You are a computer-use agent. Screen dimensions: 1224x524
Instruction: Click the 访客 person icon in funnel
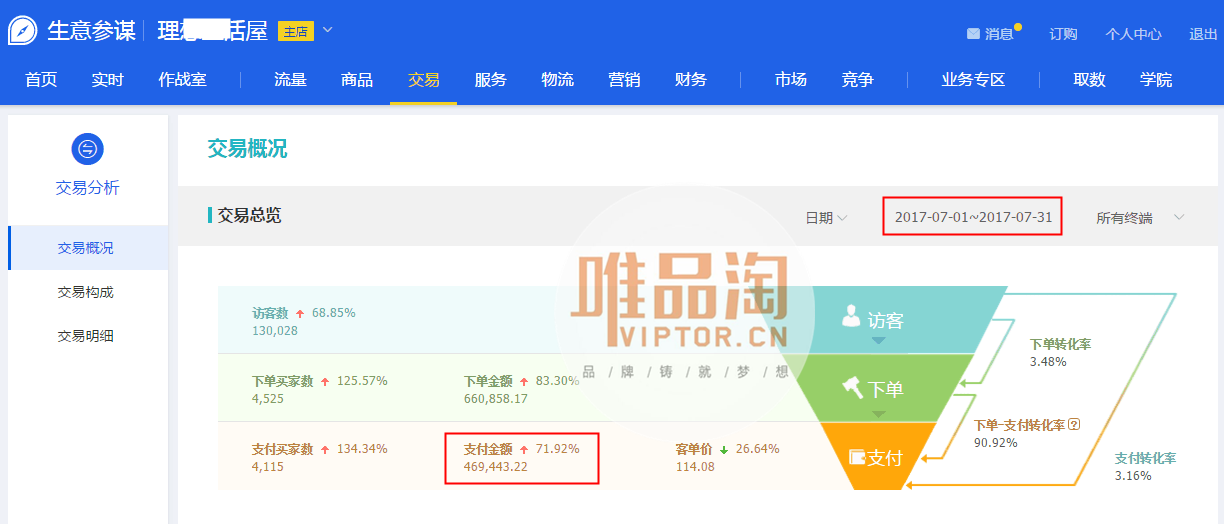click(x=851, y=317)
